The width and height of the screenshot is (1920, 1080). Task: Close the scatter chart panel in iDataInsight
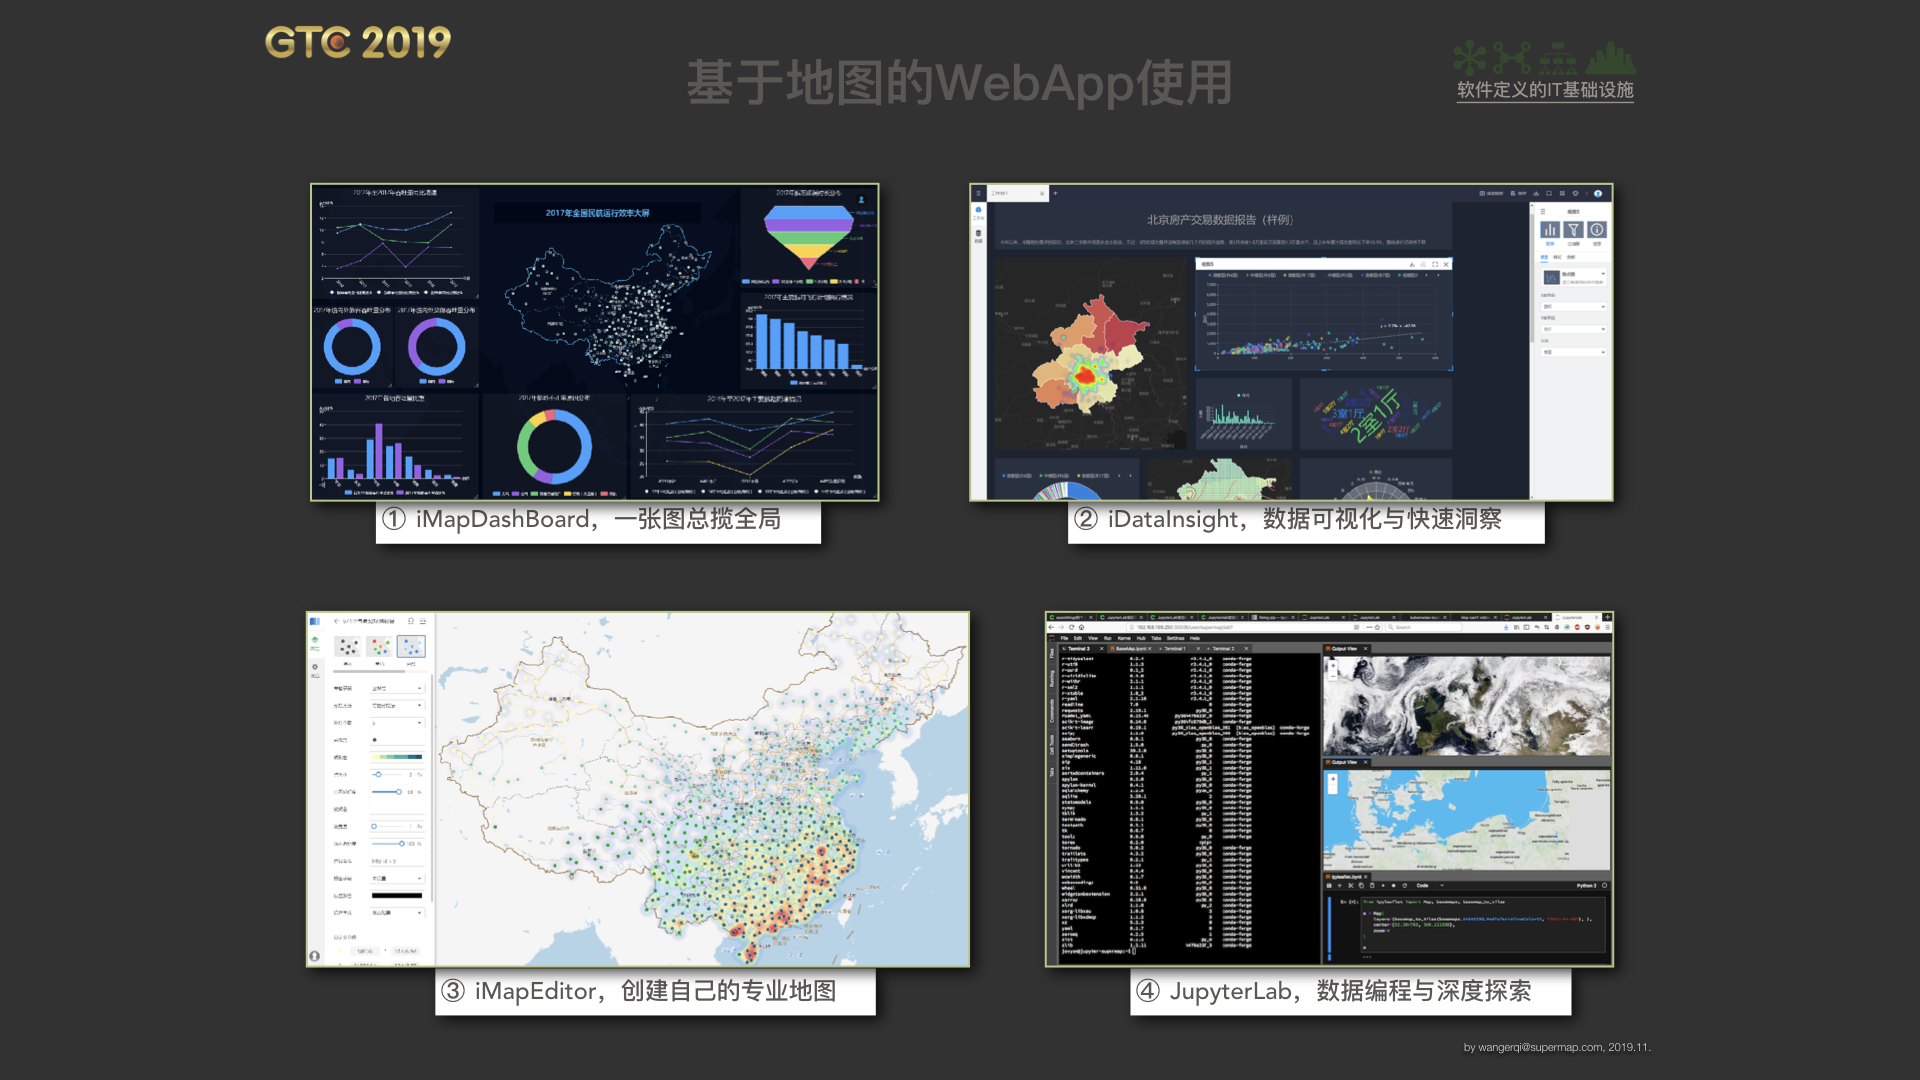point(1445,264)
